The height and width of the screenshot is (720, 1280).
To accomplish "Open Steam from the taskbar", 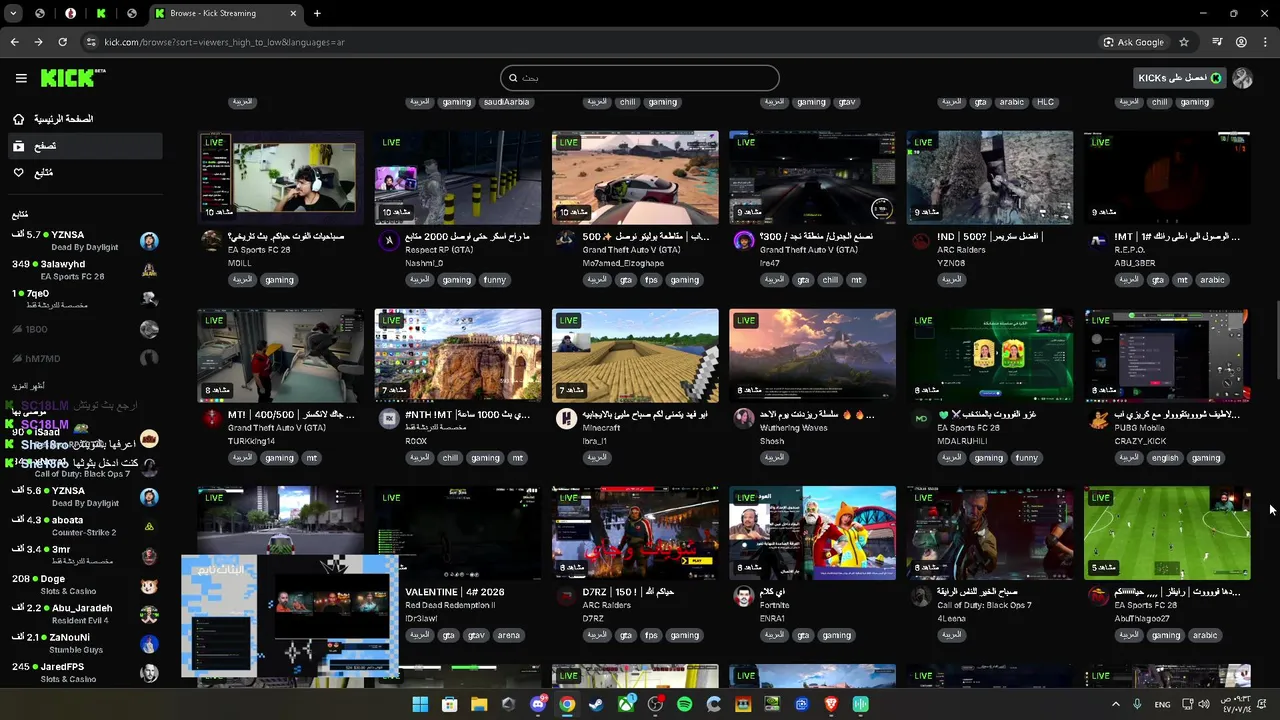I will tap(596, 704).
